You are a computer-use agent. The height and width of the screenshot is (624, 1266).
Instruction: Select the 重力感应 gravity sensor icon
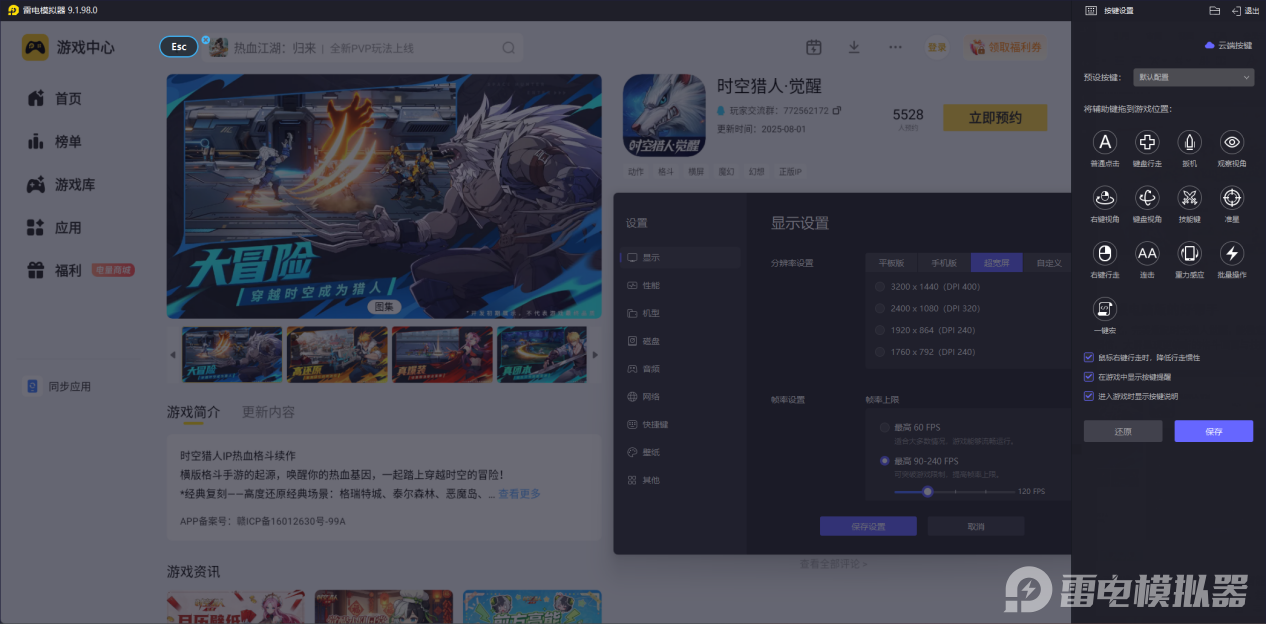(x=1189, y=253)
